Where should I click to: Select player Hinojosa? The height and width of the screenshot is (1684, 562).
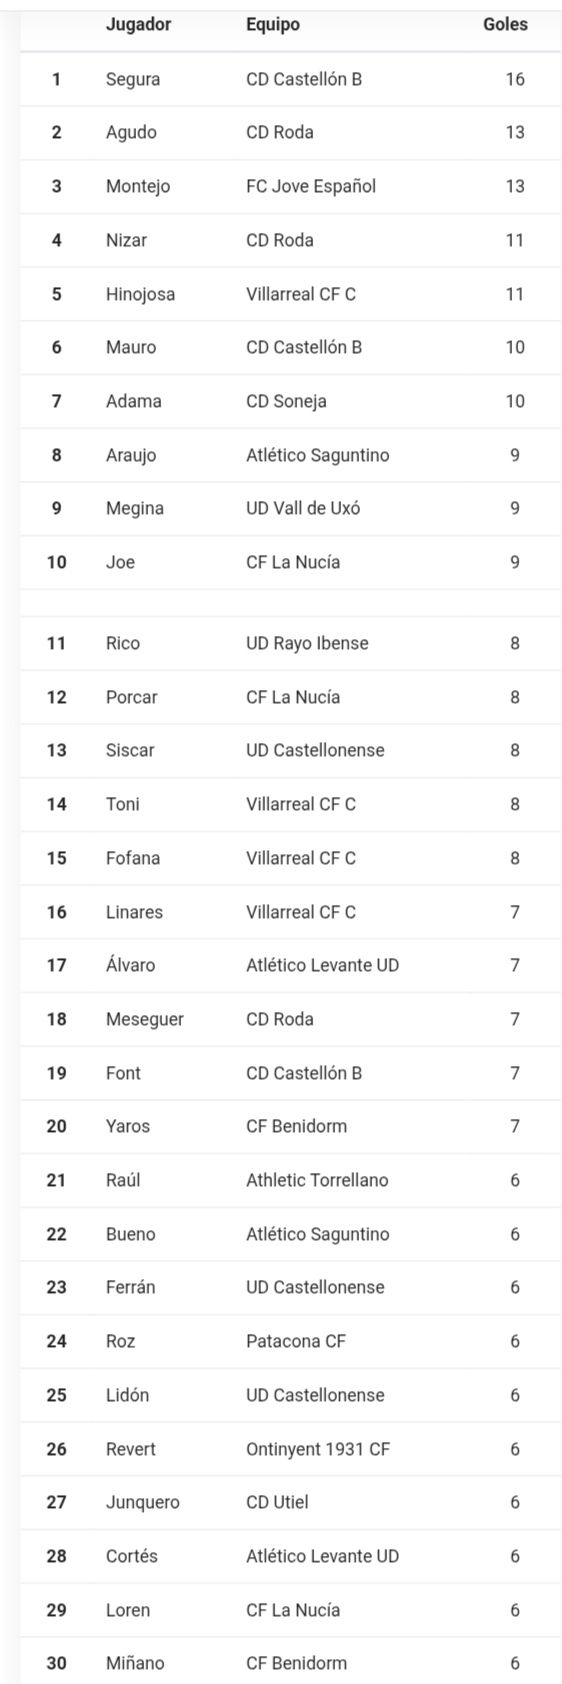click(x=140, y=294)
